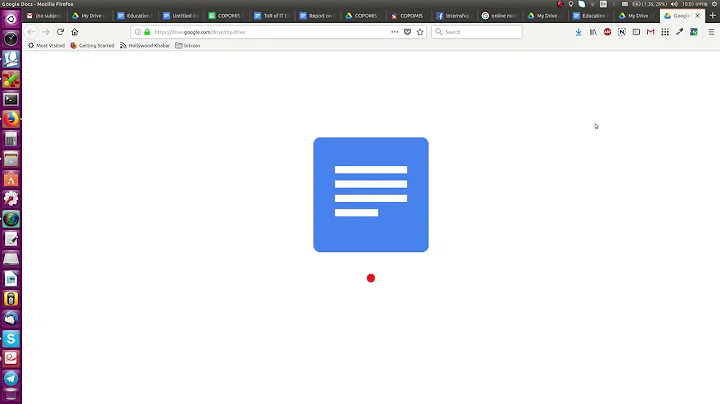
Task: Switch to the Untitled document tab
Action: 181,16
